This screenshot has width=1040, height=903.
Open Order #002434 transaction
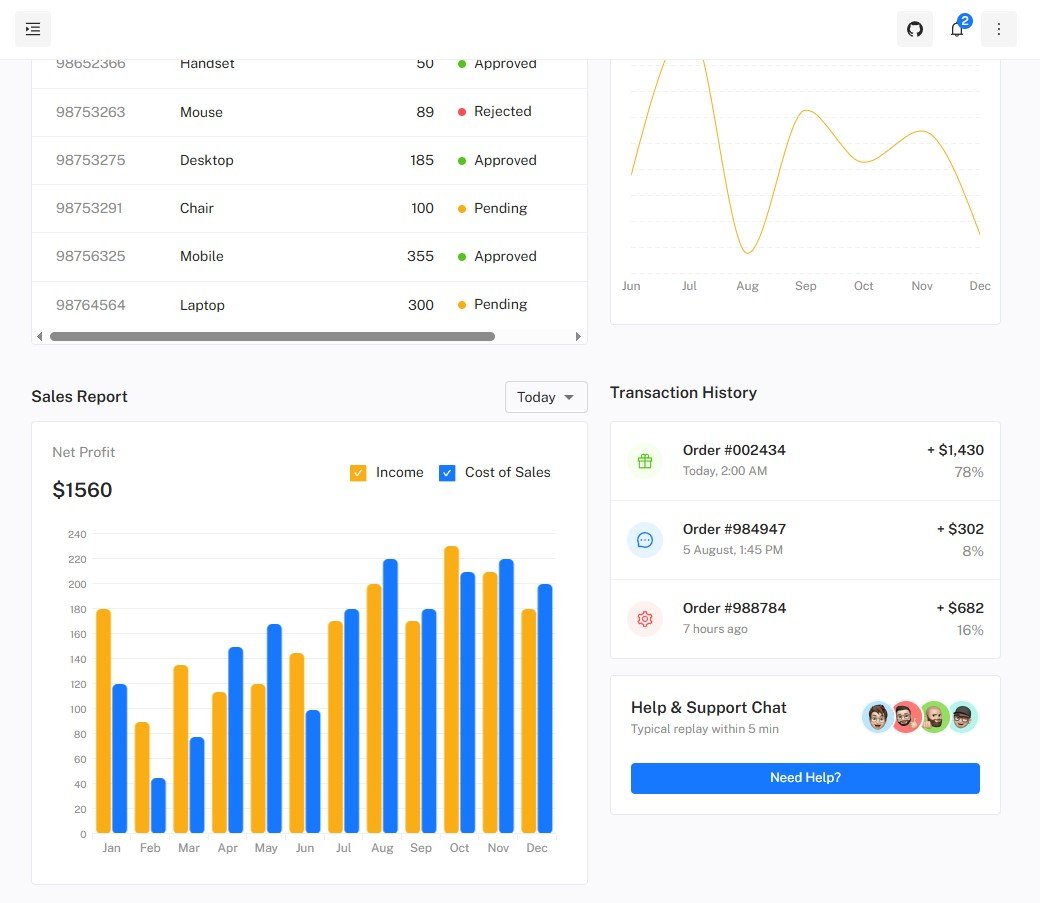(x=734, y=451)
